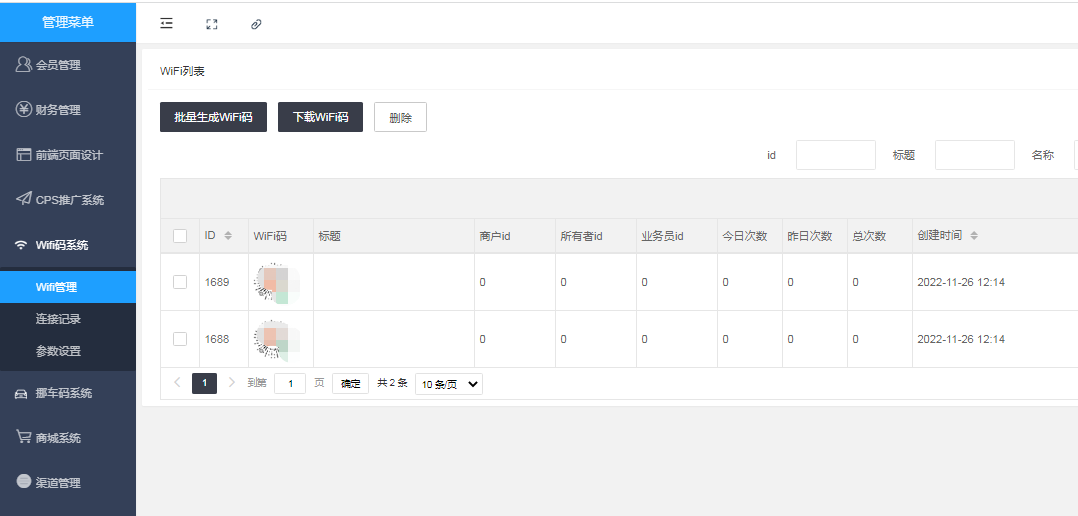Click the member management user icon

click(x=23, y=65)
